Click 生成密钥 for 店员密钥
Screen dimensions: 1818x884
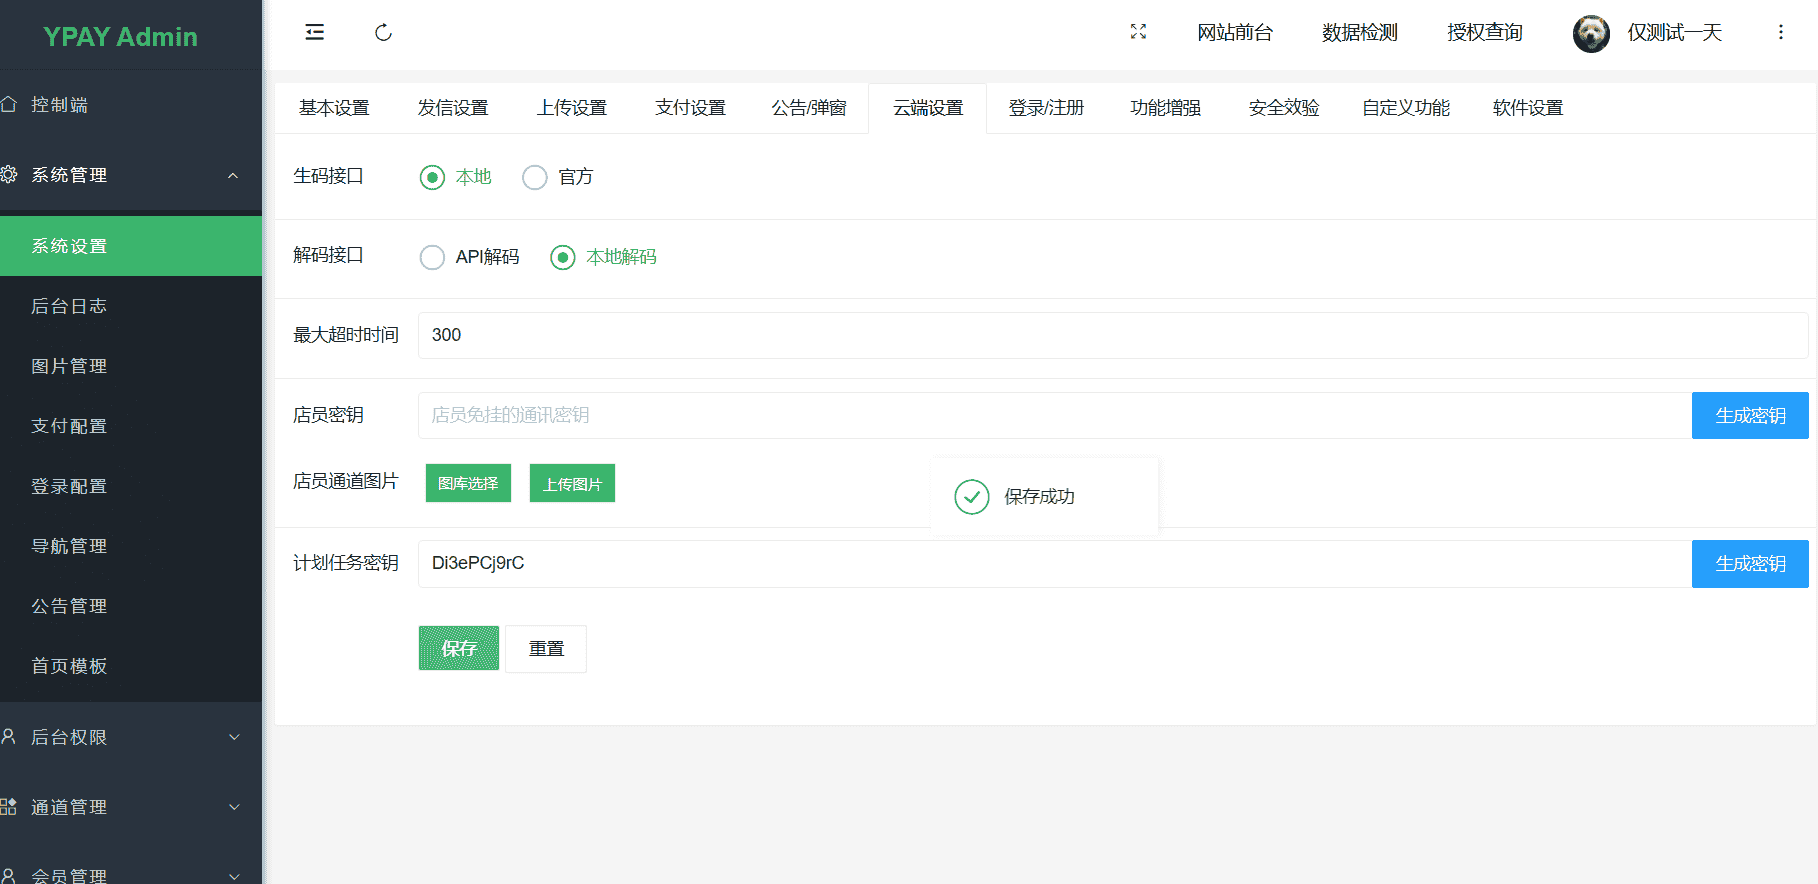tap(1749, 415)
